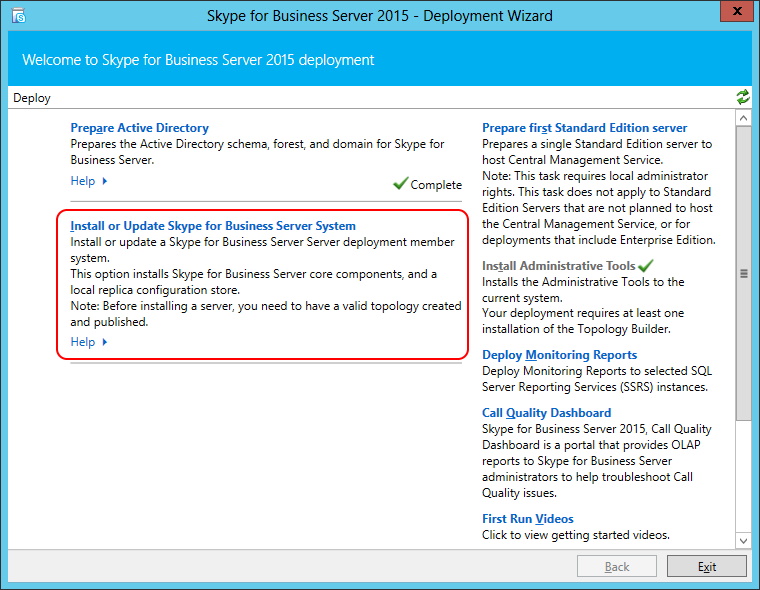The image size is (760, 590).
Task: Click the scrollbar down arrow
Action: tap(743, 540)
